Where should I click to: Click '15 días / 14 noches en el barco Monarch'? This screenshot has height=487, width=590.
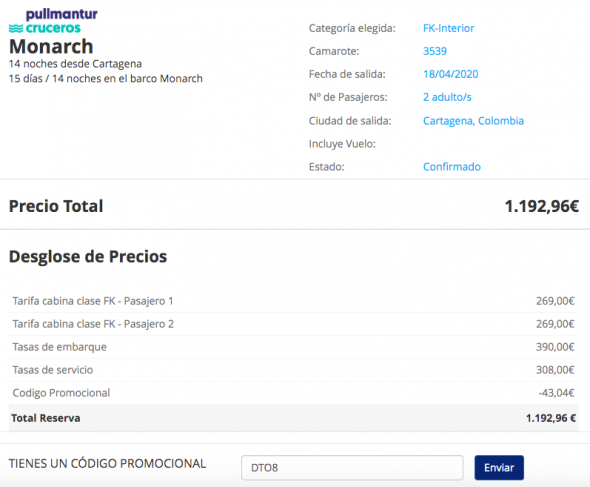pyautogui.click(x=106, y=79)
